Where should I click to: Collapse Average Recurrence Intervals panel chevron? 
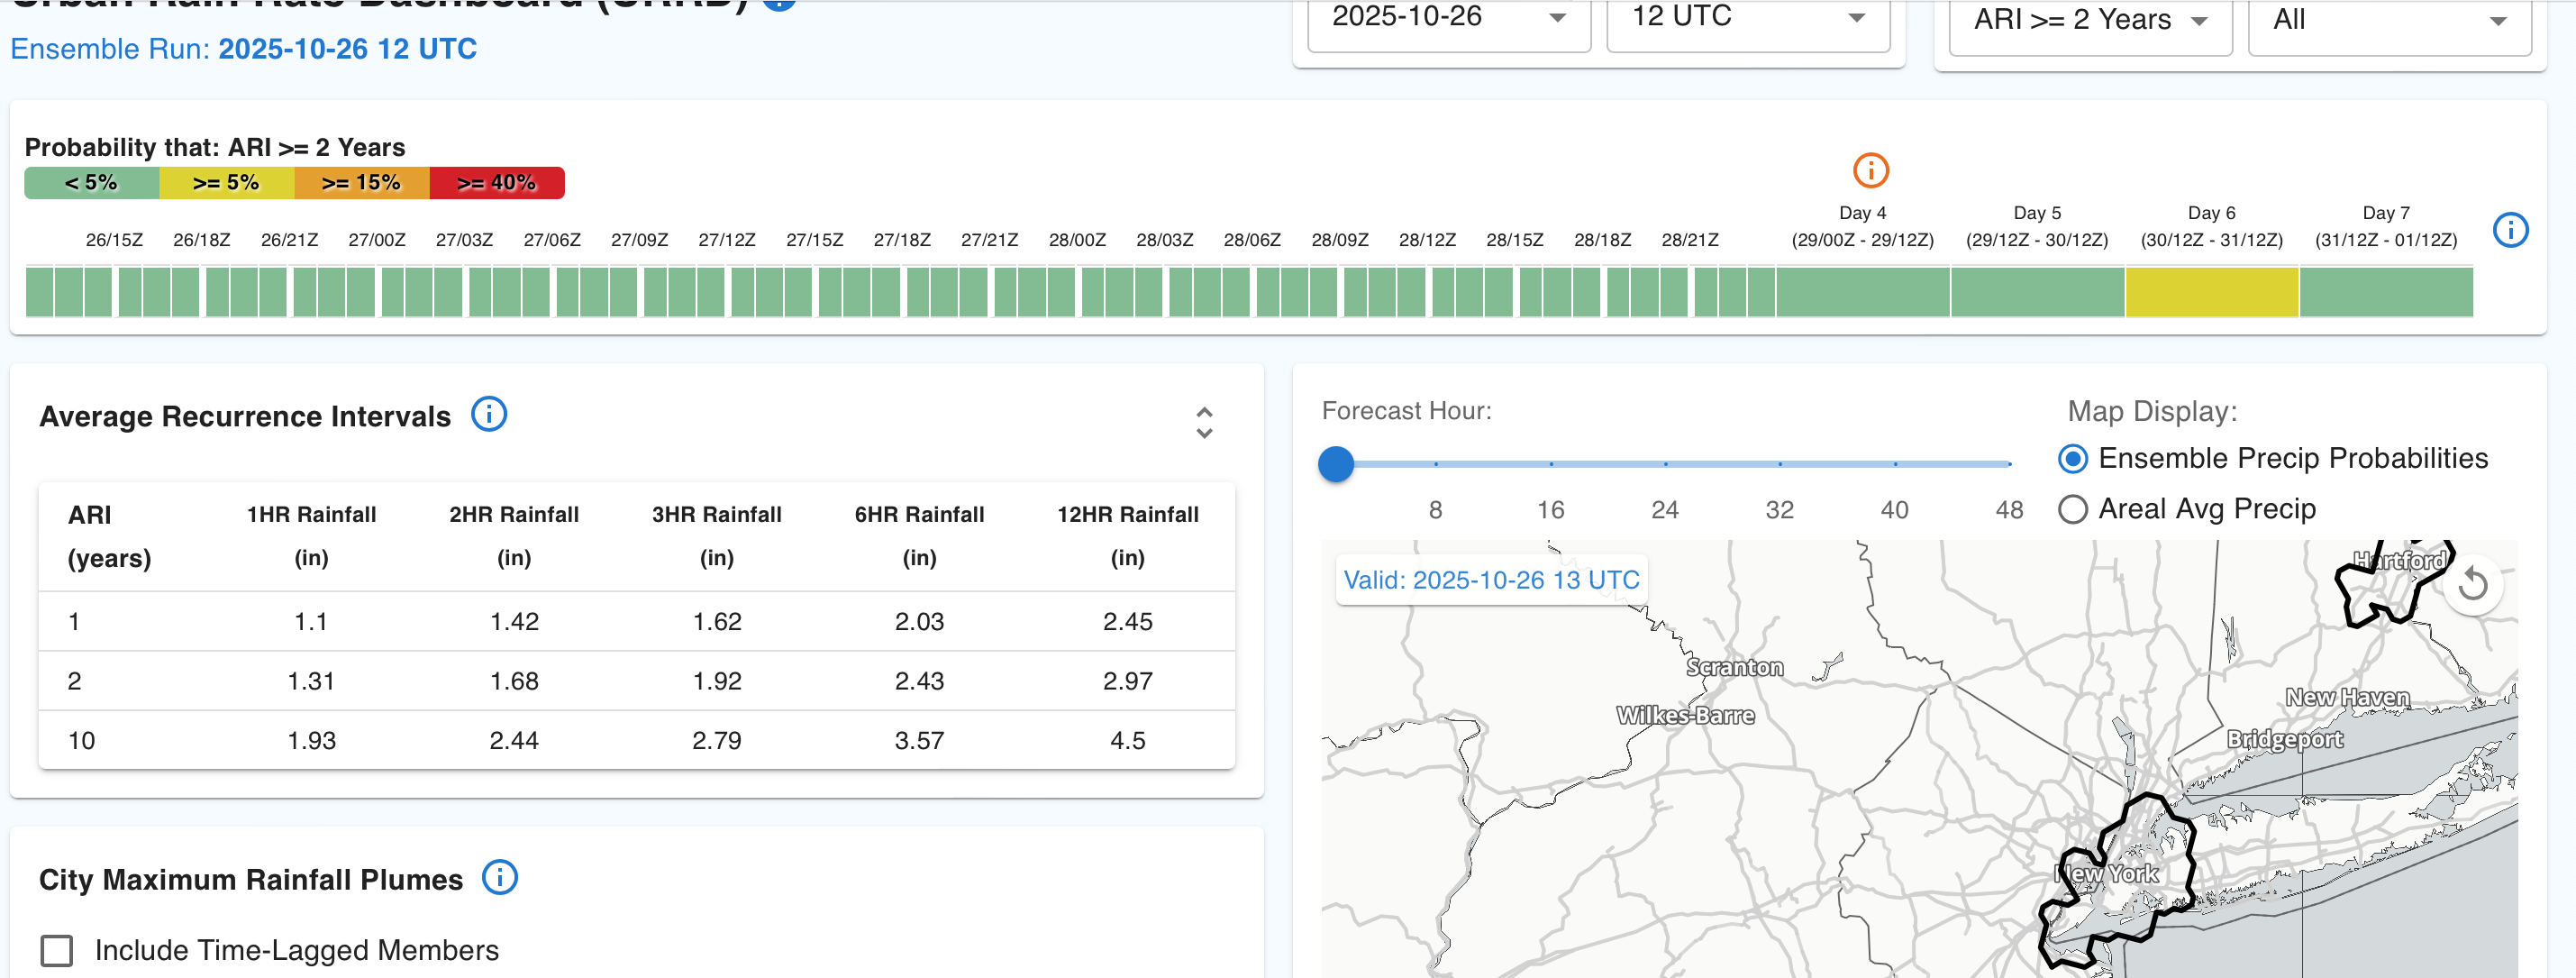[1204, 423]
